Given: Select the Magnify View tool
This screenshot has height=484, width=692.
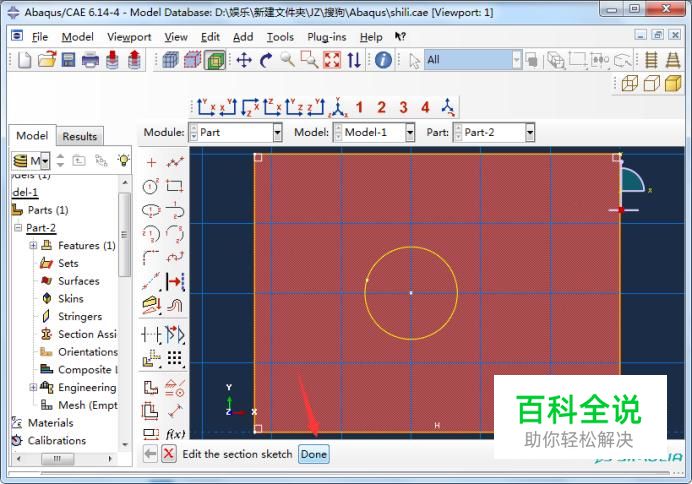Looking at the screenshot, I should [287, 60].
